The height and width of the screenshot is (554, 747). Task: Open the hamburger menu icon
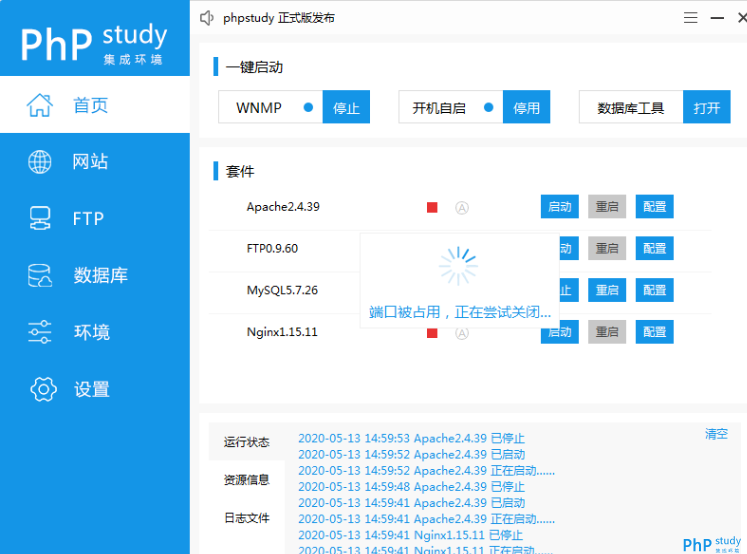690,18
